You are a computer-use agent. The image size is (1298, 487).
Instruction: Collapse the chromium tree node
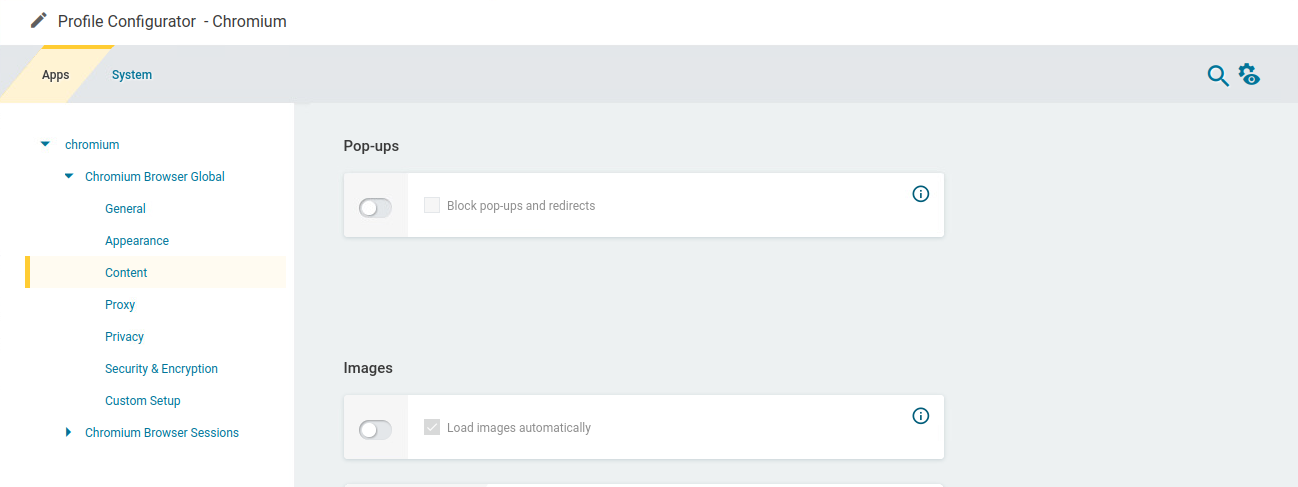[x=45, y=145]
